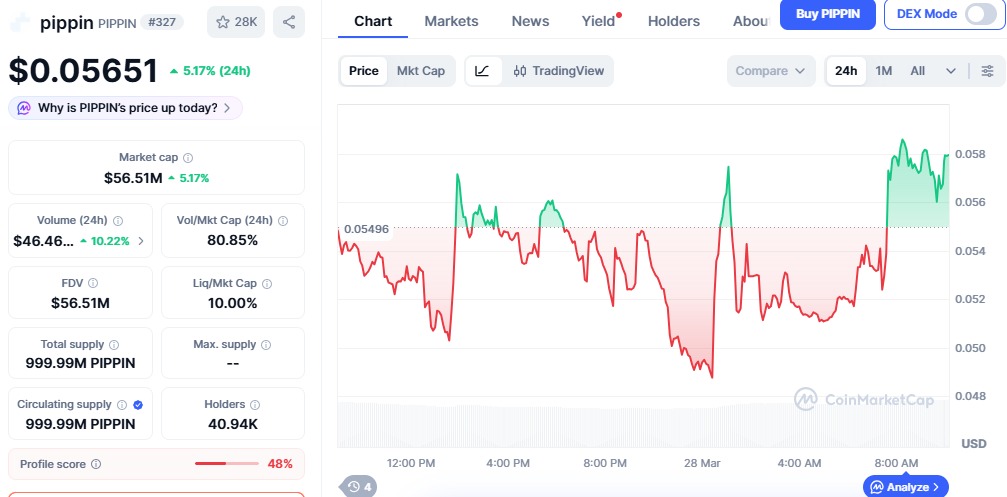Viewport: 1007px width, 497px height.
Task: Click the 28 Mar date marker on chart axis
Action: pos(702,463)
